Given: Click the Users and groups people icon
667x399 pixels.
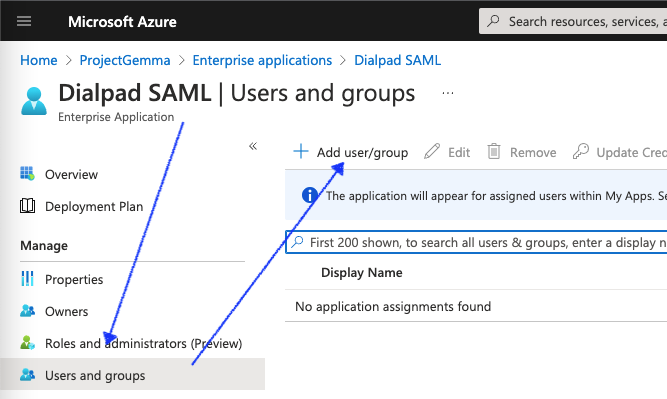Looking at the screenshot, I should (x=27, y=374).
